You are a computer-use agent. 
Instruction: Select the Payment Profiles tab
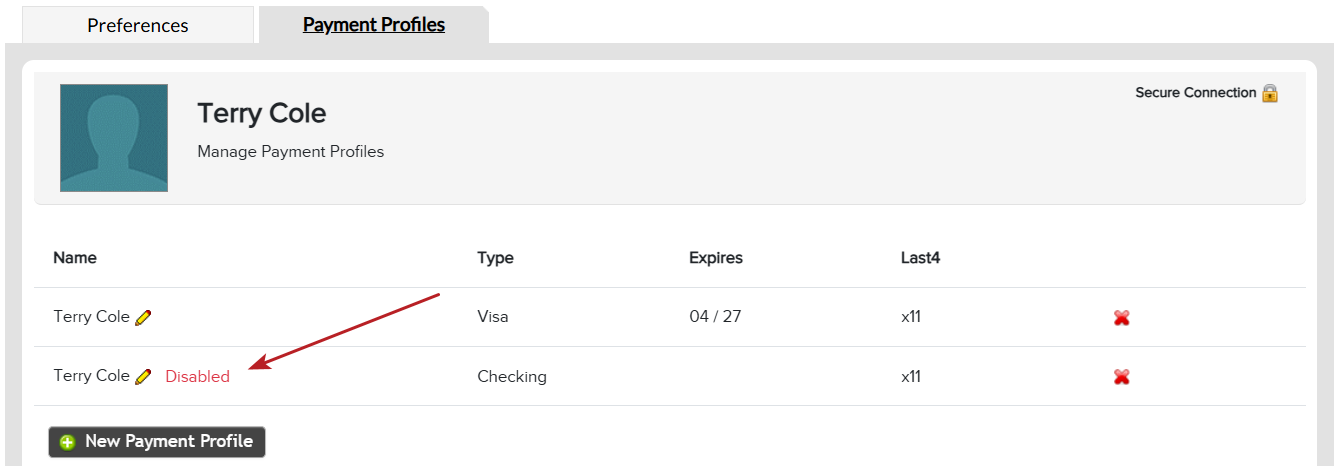374,25
